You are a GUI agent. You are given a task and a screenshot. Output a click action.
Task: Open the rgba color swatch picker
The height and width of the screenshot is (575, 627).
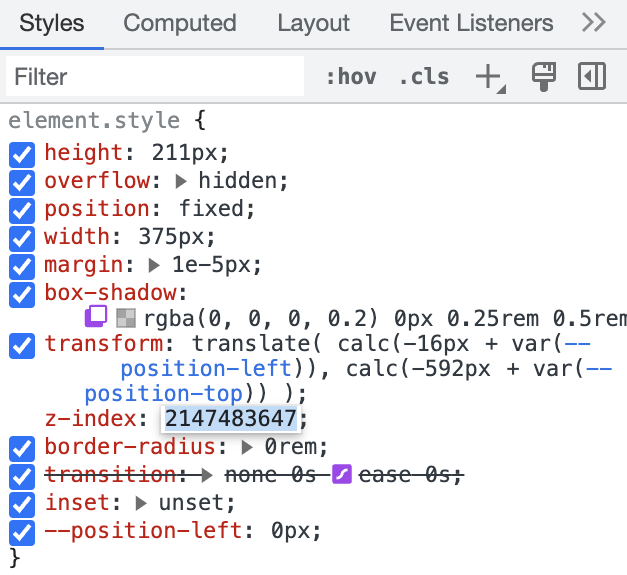click(126, 318)
